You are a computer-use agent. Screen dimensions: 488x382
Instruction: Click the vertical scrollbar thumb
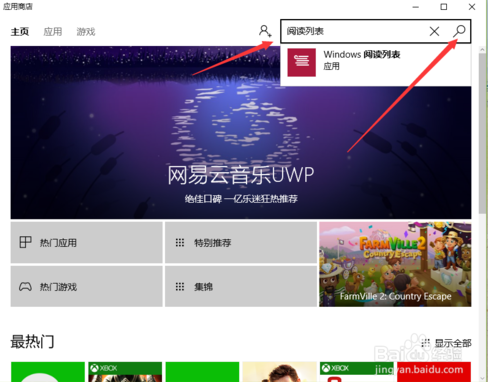pyautogui.click(x=482, y=133)
